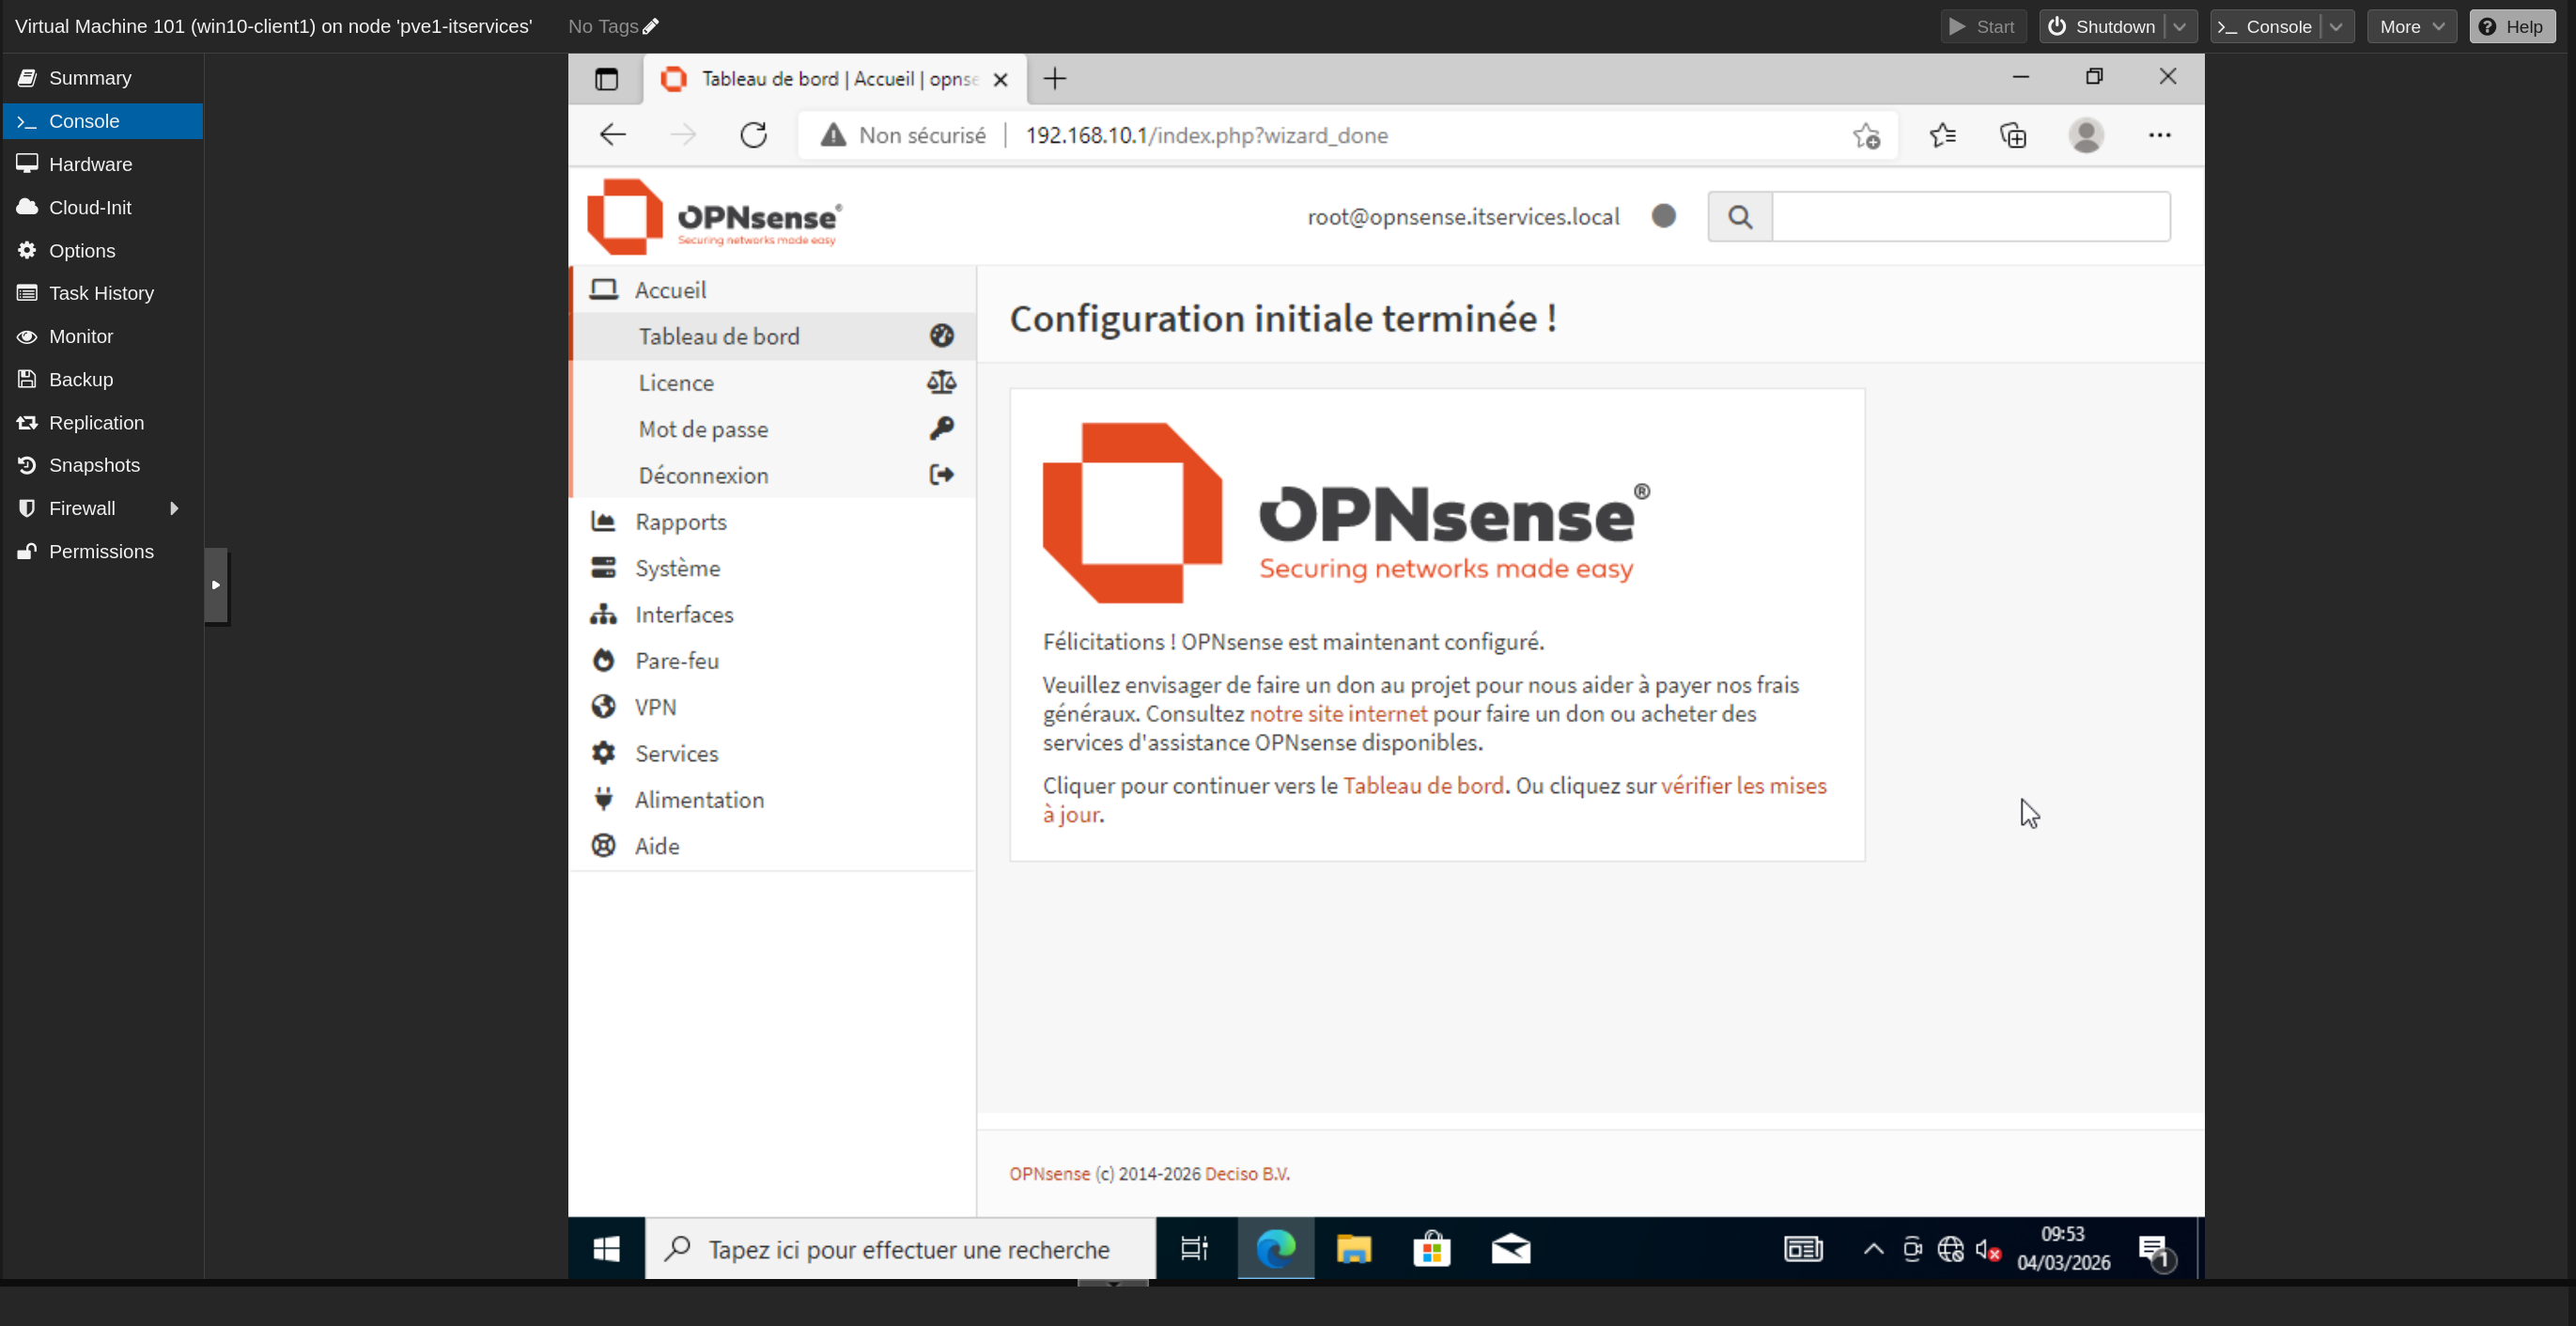Select Déconnexion logout menu entry

click(x=703, y=475)
